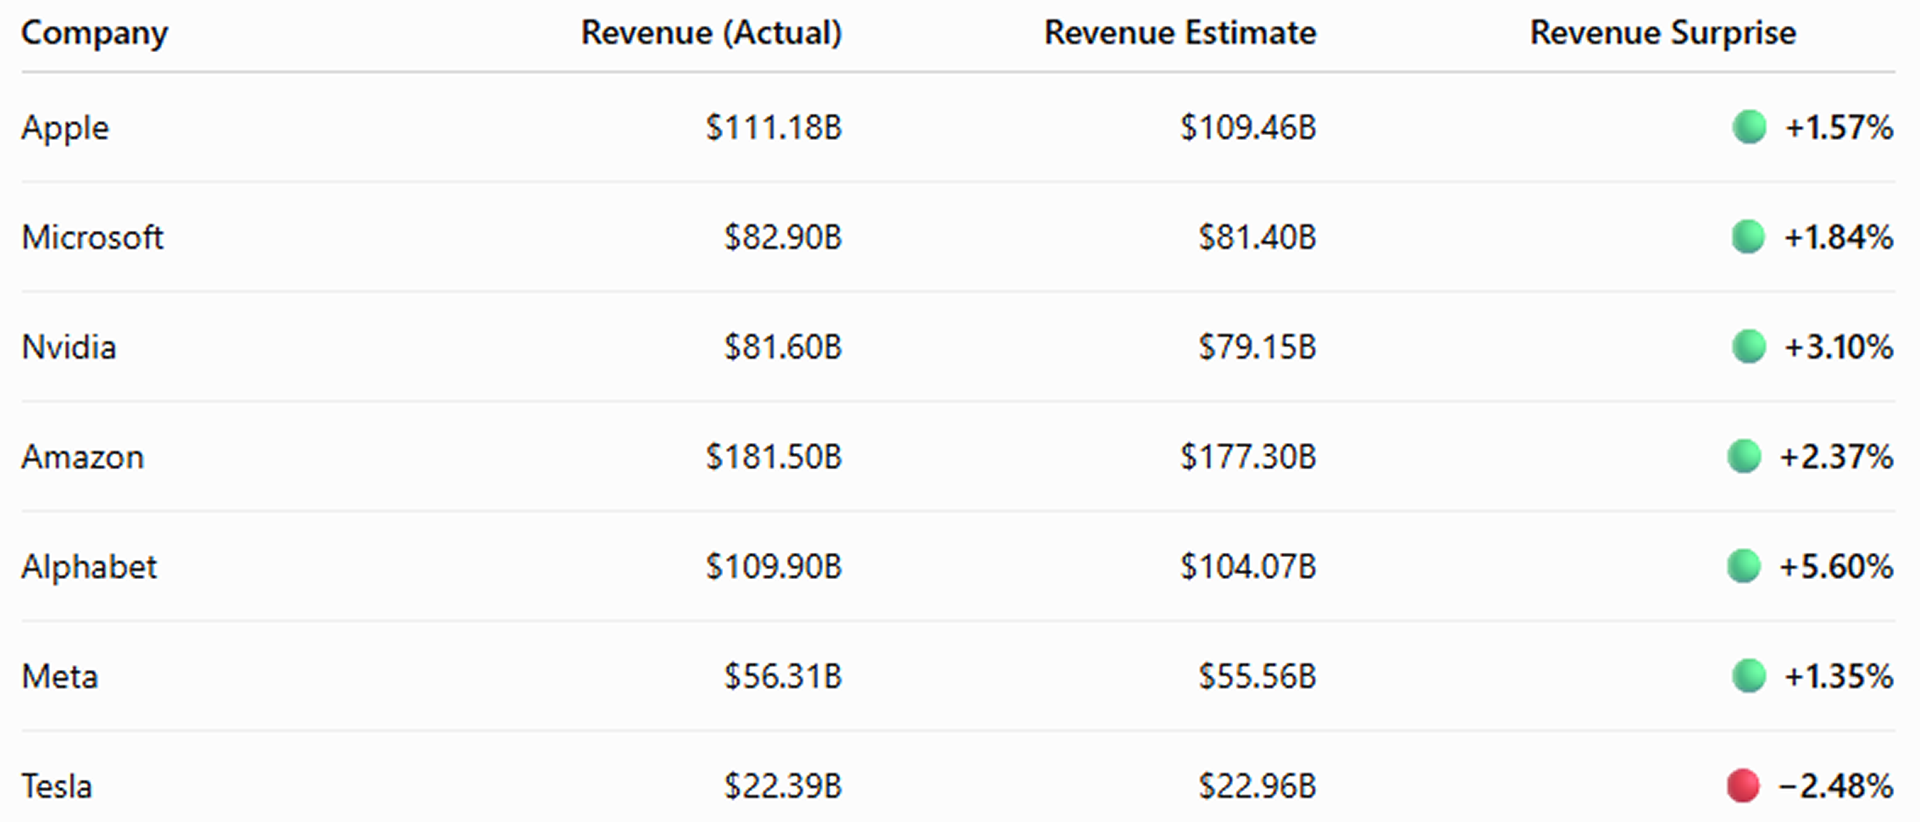Click Meta's revenue estimate $55.56B
1920x822 pixels.
click(x=1257, y=677)
